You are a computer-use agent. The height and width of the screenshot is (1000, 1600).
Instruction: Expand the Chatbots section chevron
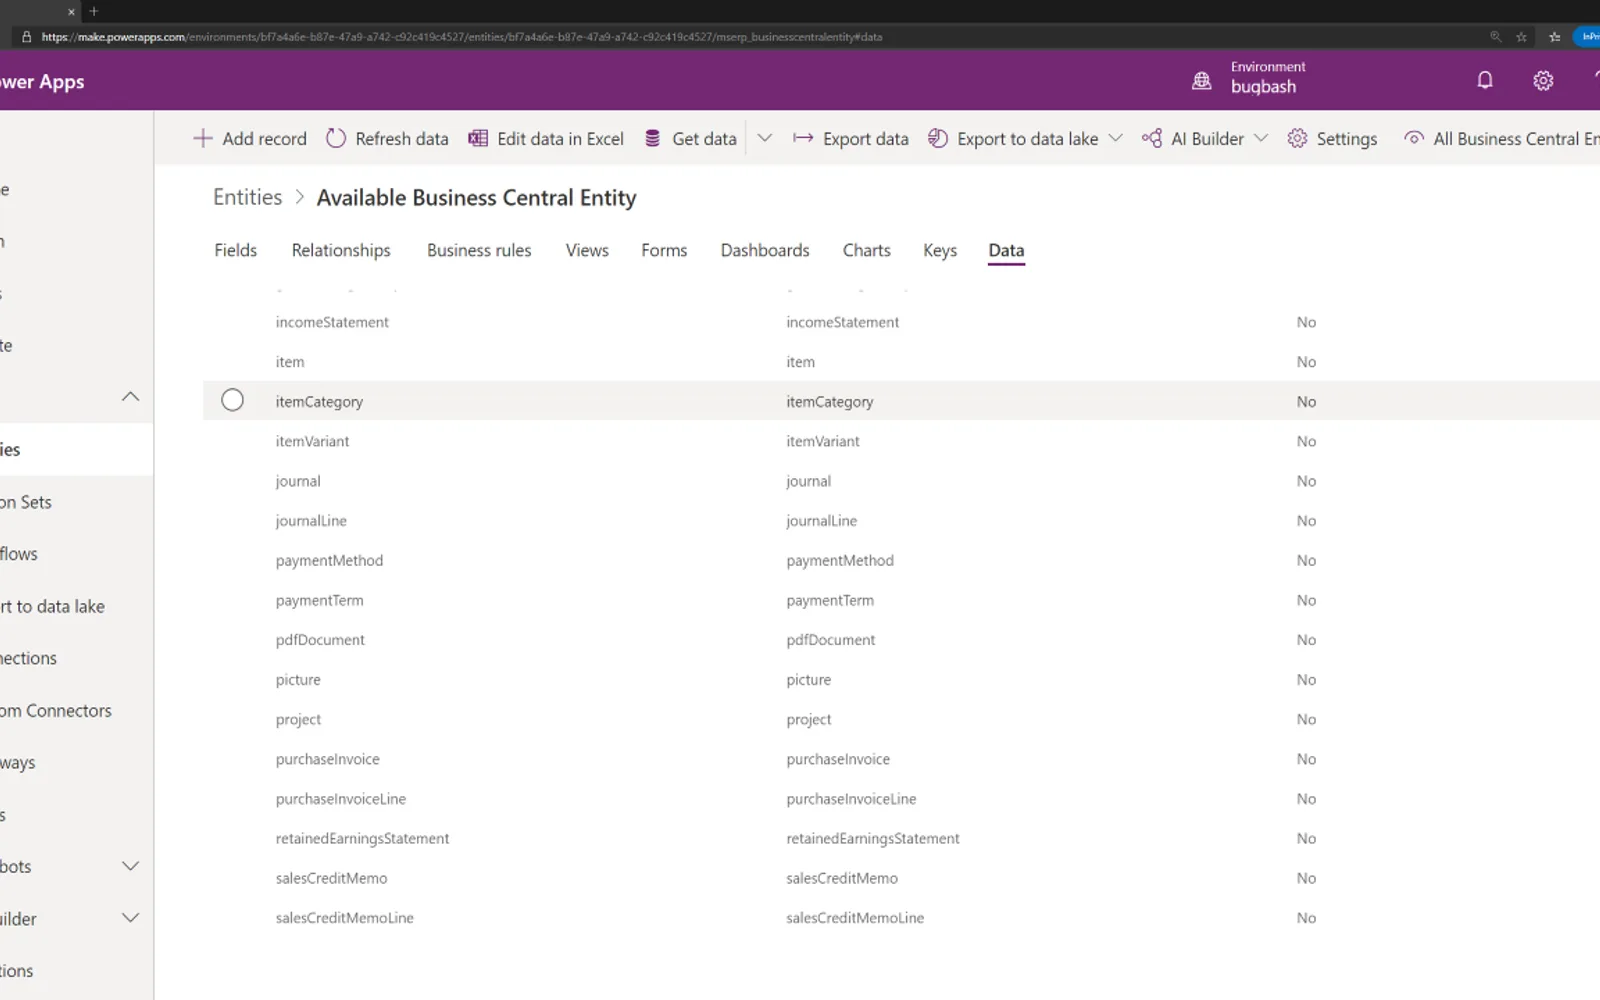(x=130, y=865)
